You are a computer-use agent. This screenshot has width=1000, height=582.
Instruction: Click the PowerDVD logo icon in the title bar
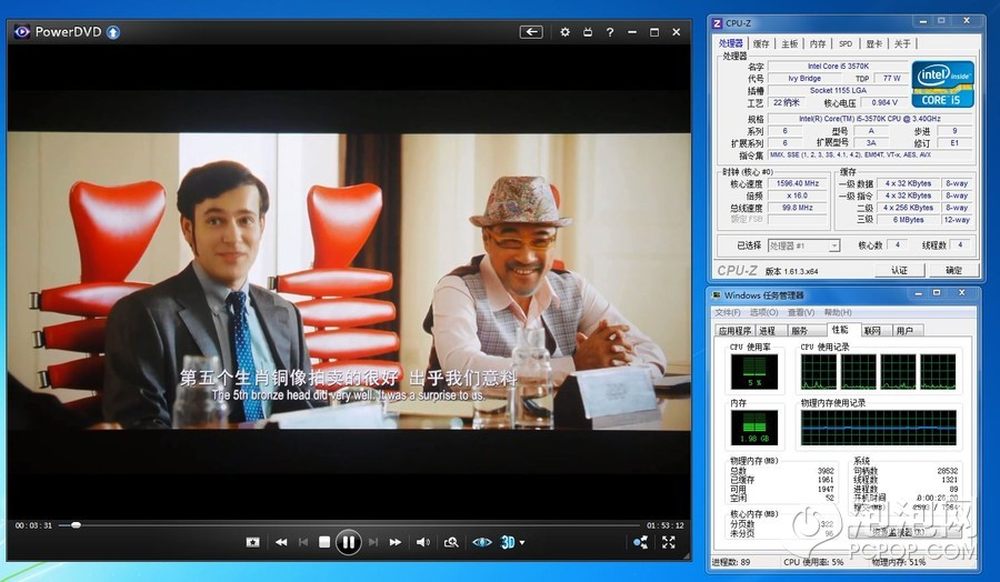(x=22, y=32)
